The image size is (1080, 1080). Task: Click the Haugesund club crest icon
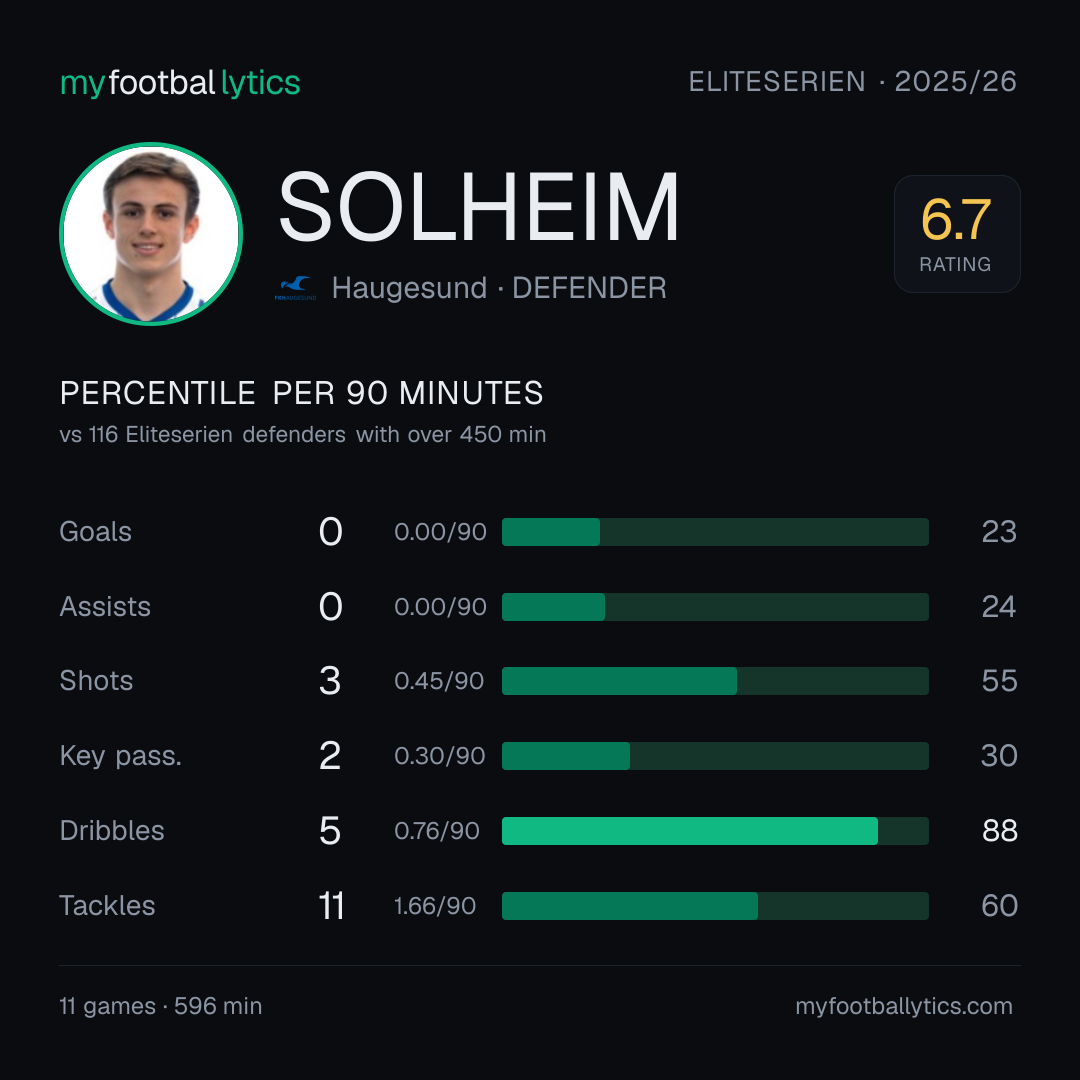295,288
